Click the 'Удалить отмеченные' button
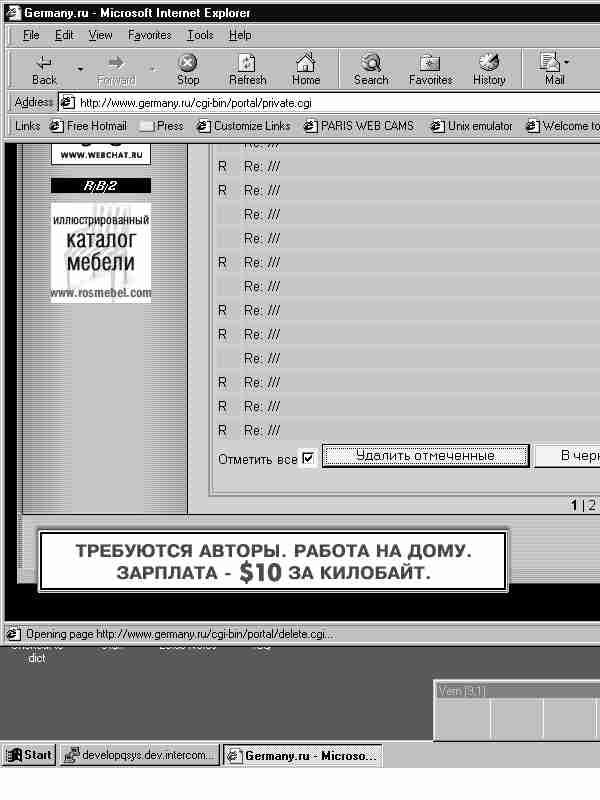Image resolution: width=600 pixels, height=800 pixels. (x=425, y=456)
